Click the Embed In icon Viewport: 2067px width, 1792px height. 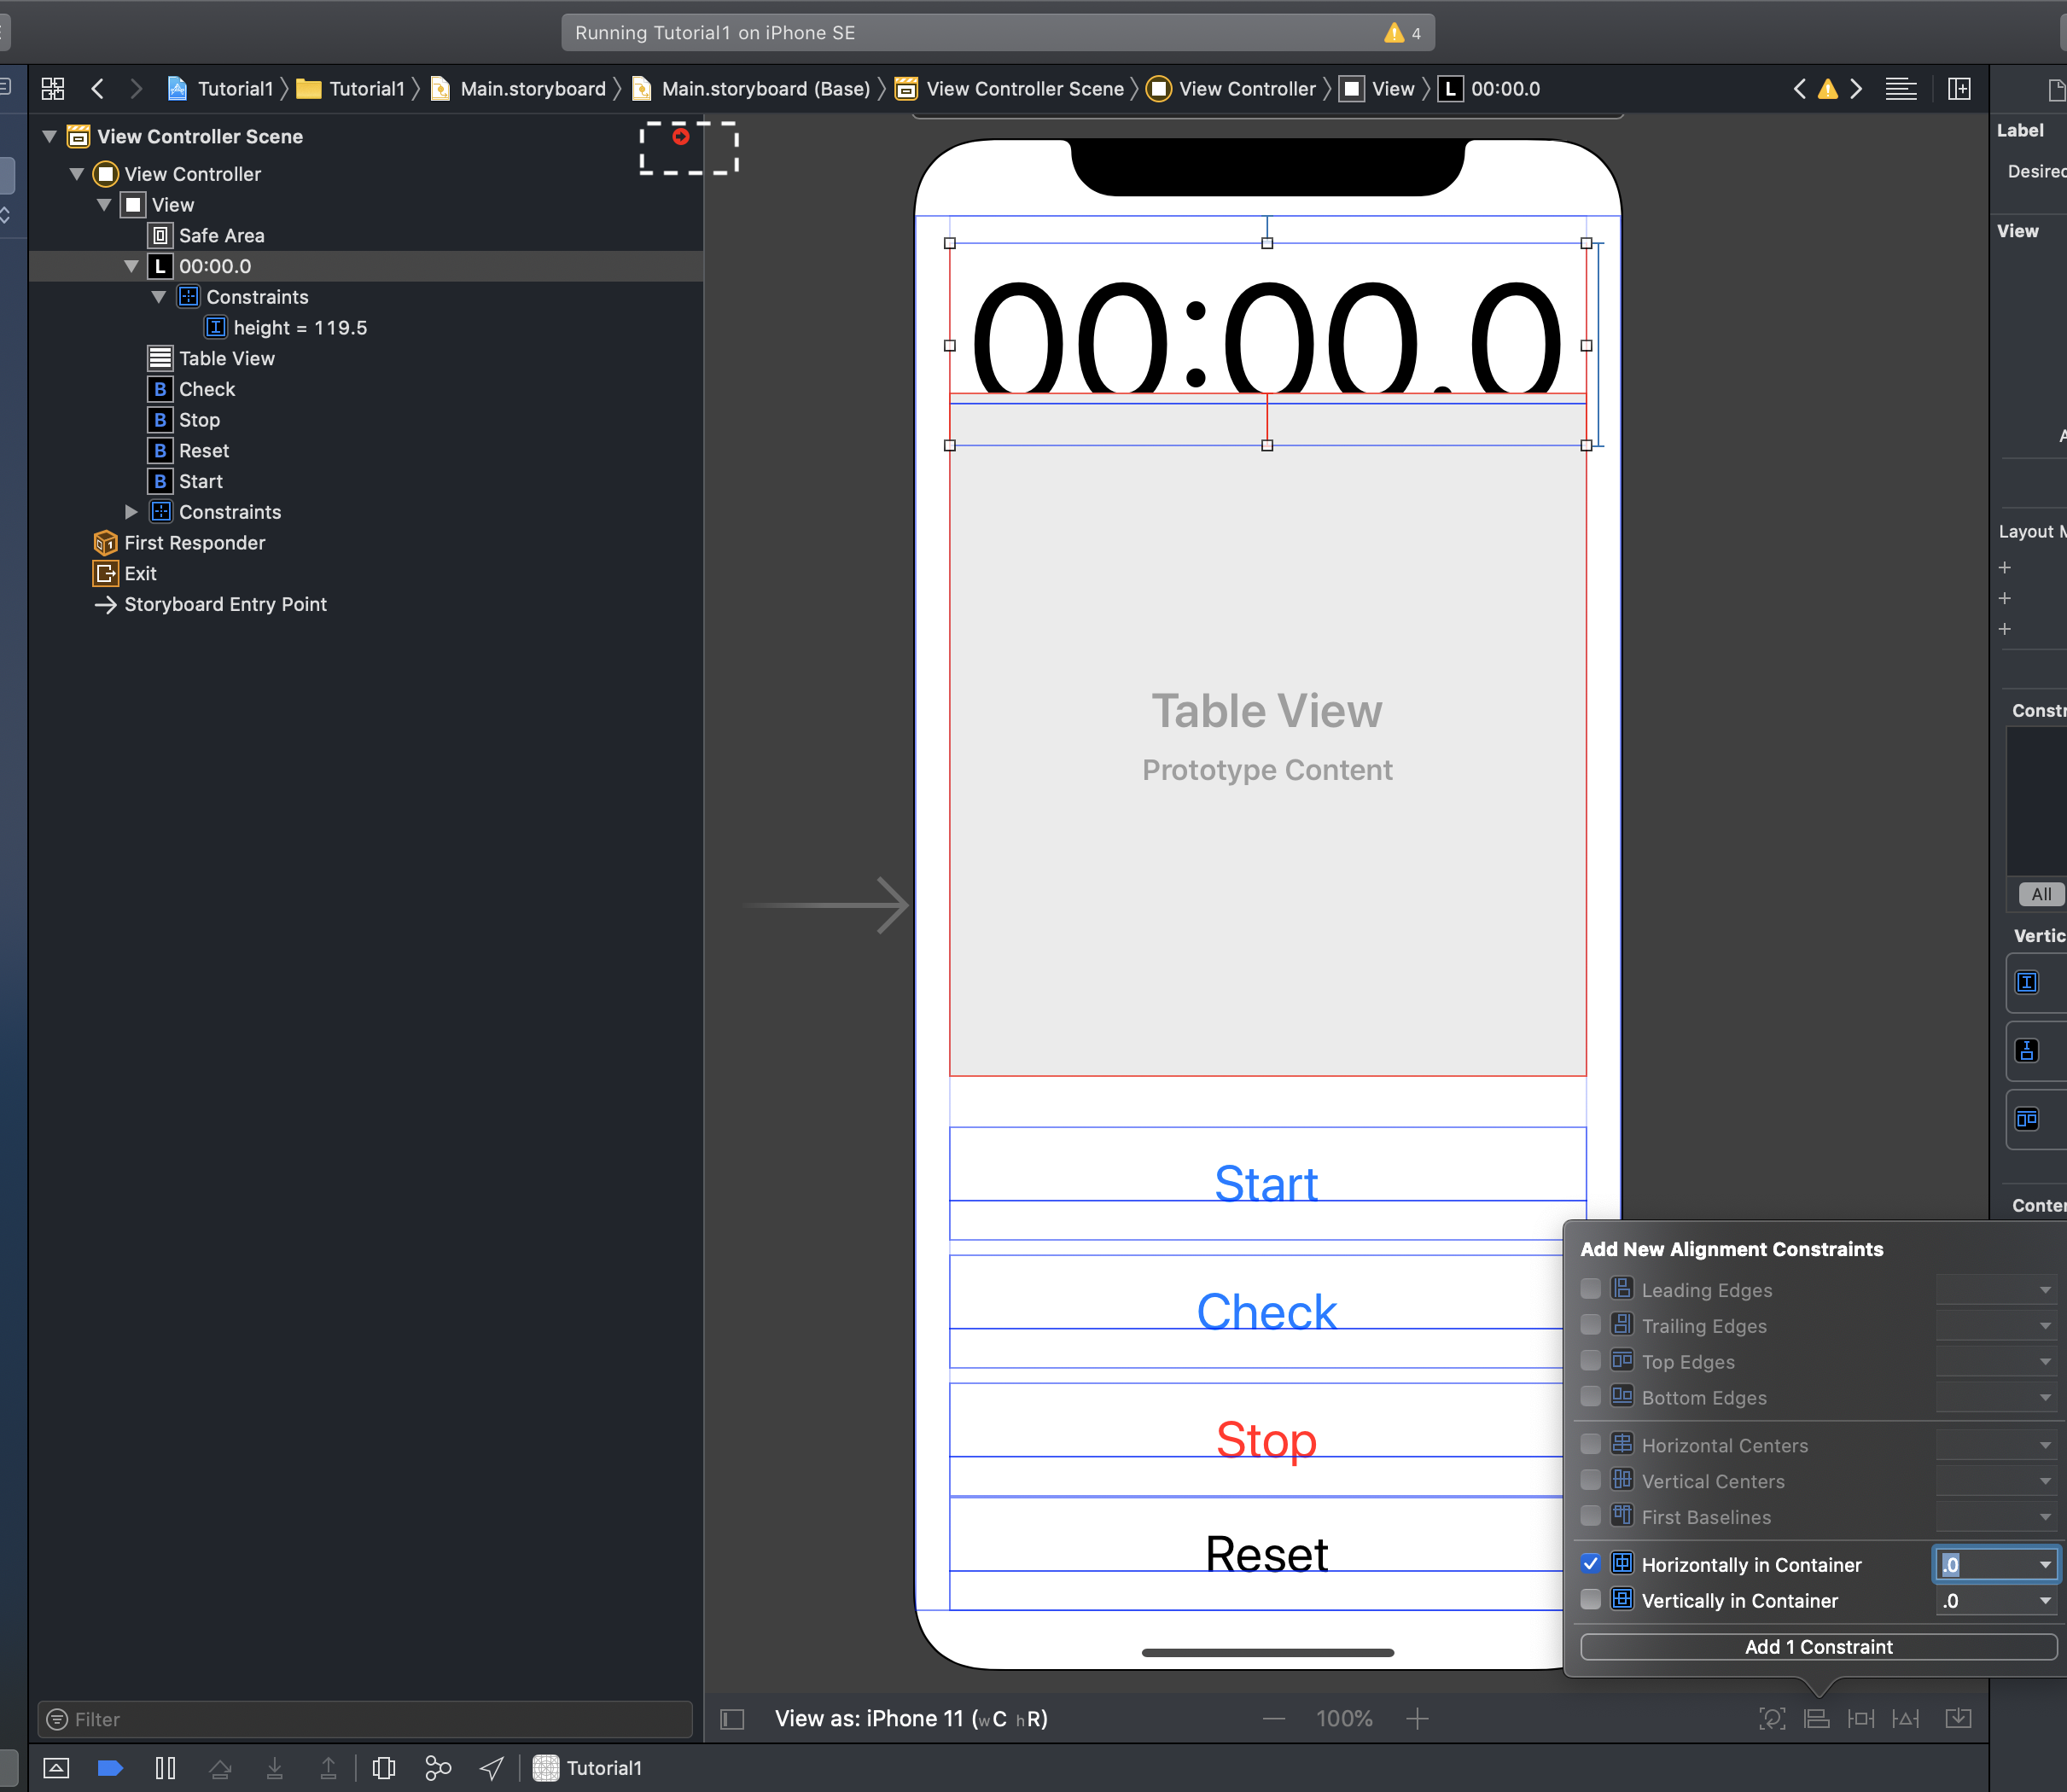[x=1957, y=1718]
